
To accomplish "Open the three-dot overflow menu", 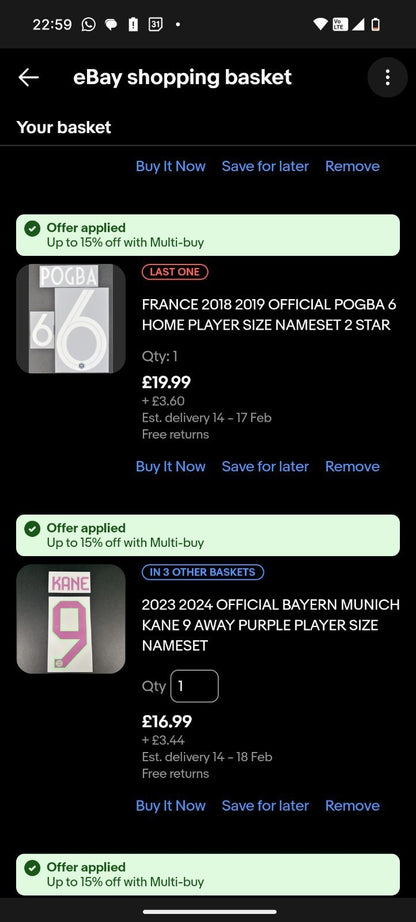I will [387, 77].
